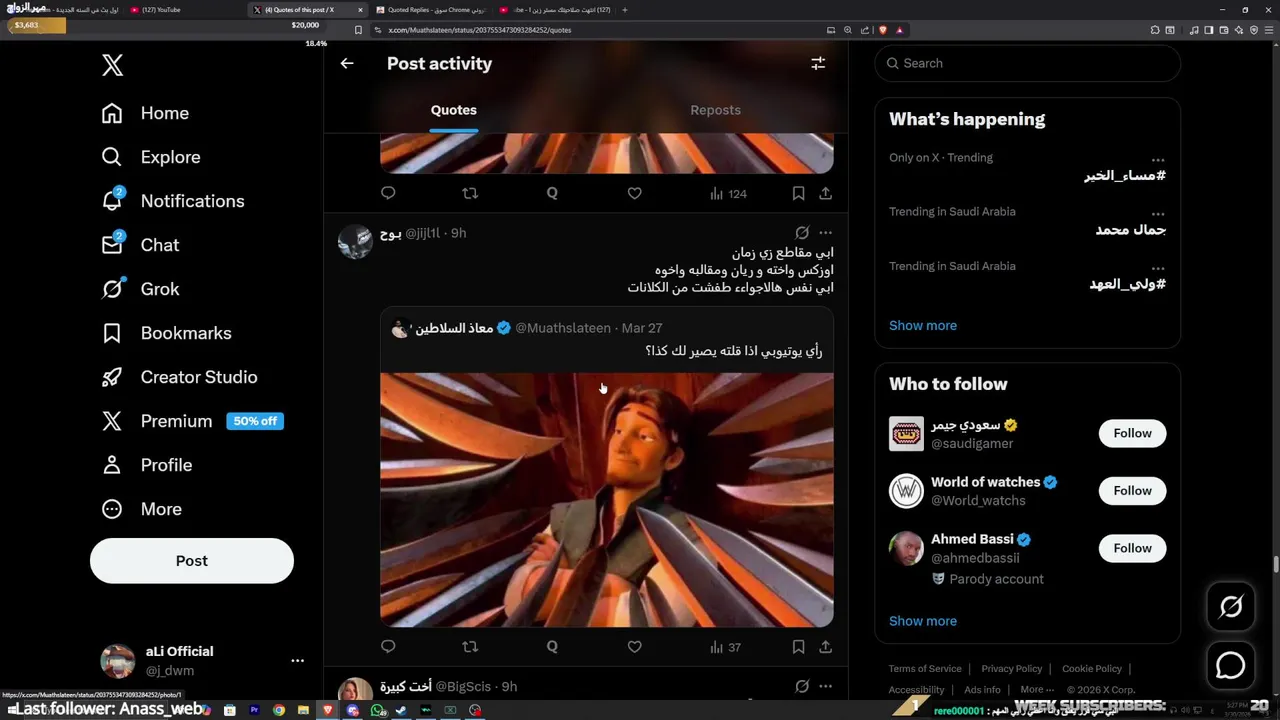The height and width of the screenshot is (720, 1280).
Task: Bookmark the post with 37 views
Action: [x=798, y=647]
